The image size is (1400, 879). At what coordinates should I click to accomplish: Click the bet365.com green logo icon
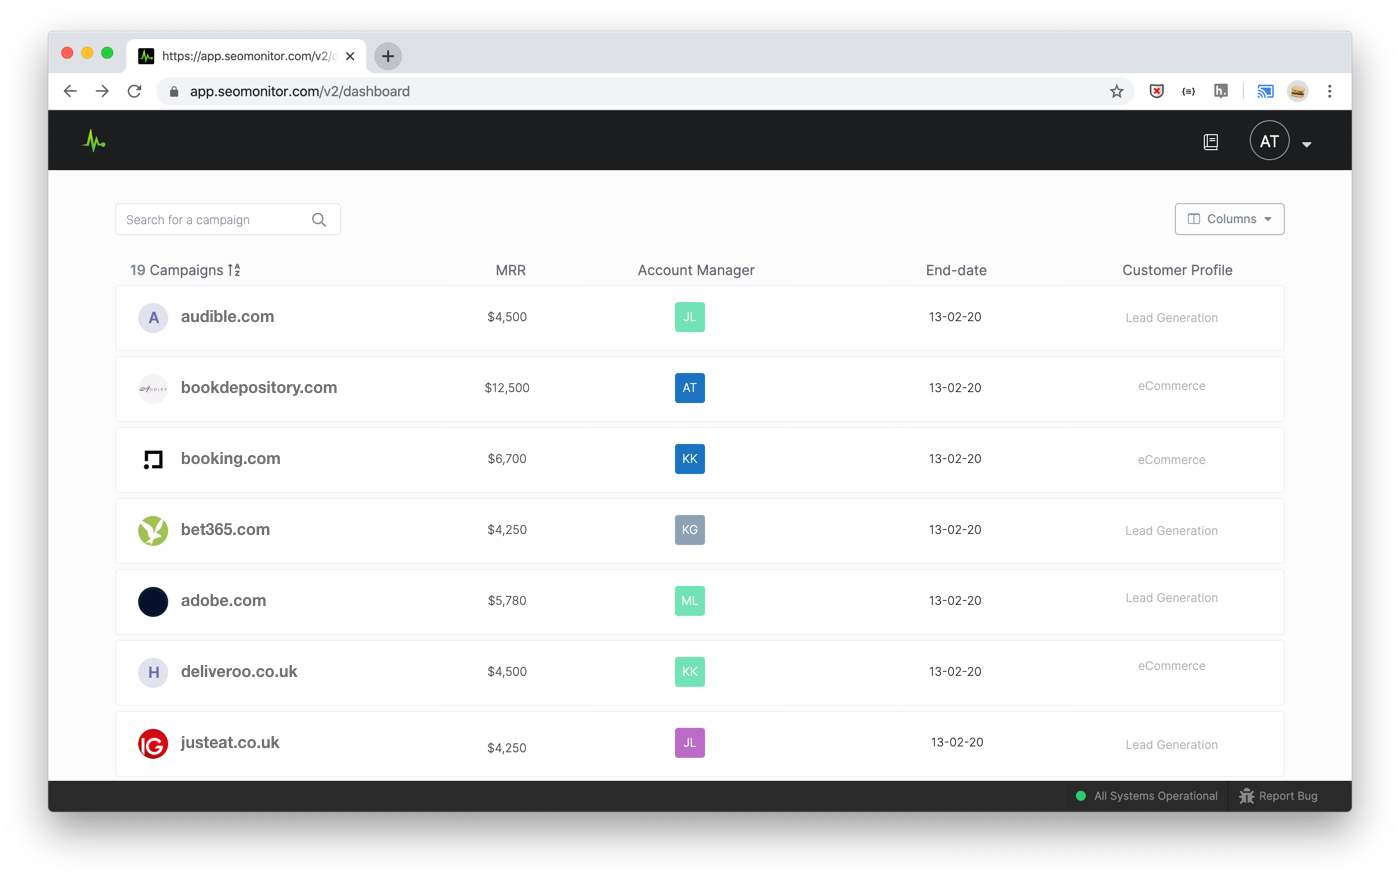coord(153,531)
